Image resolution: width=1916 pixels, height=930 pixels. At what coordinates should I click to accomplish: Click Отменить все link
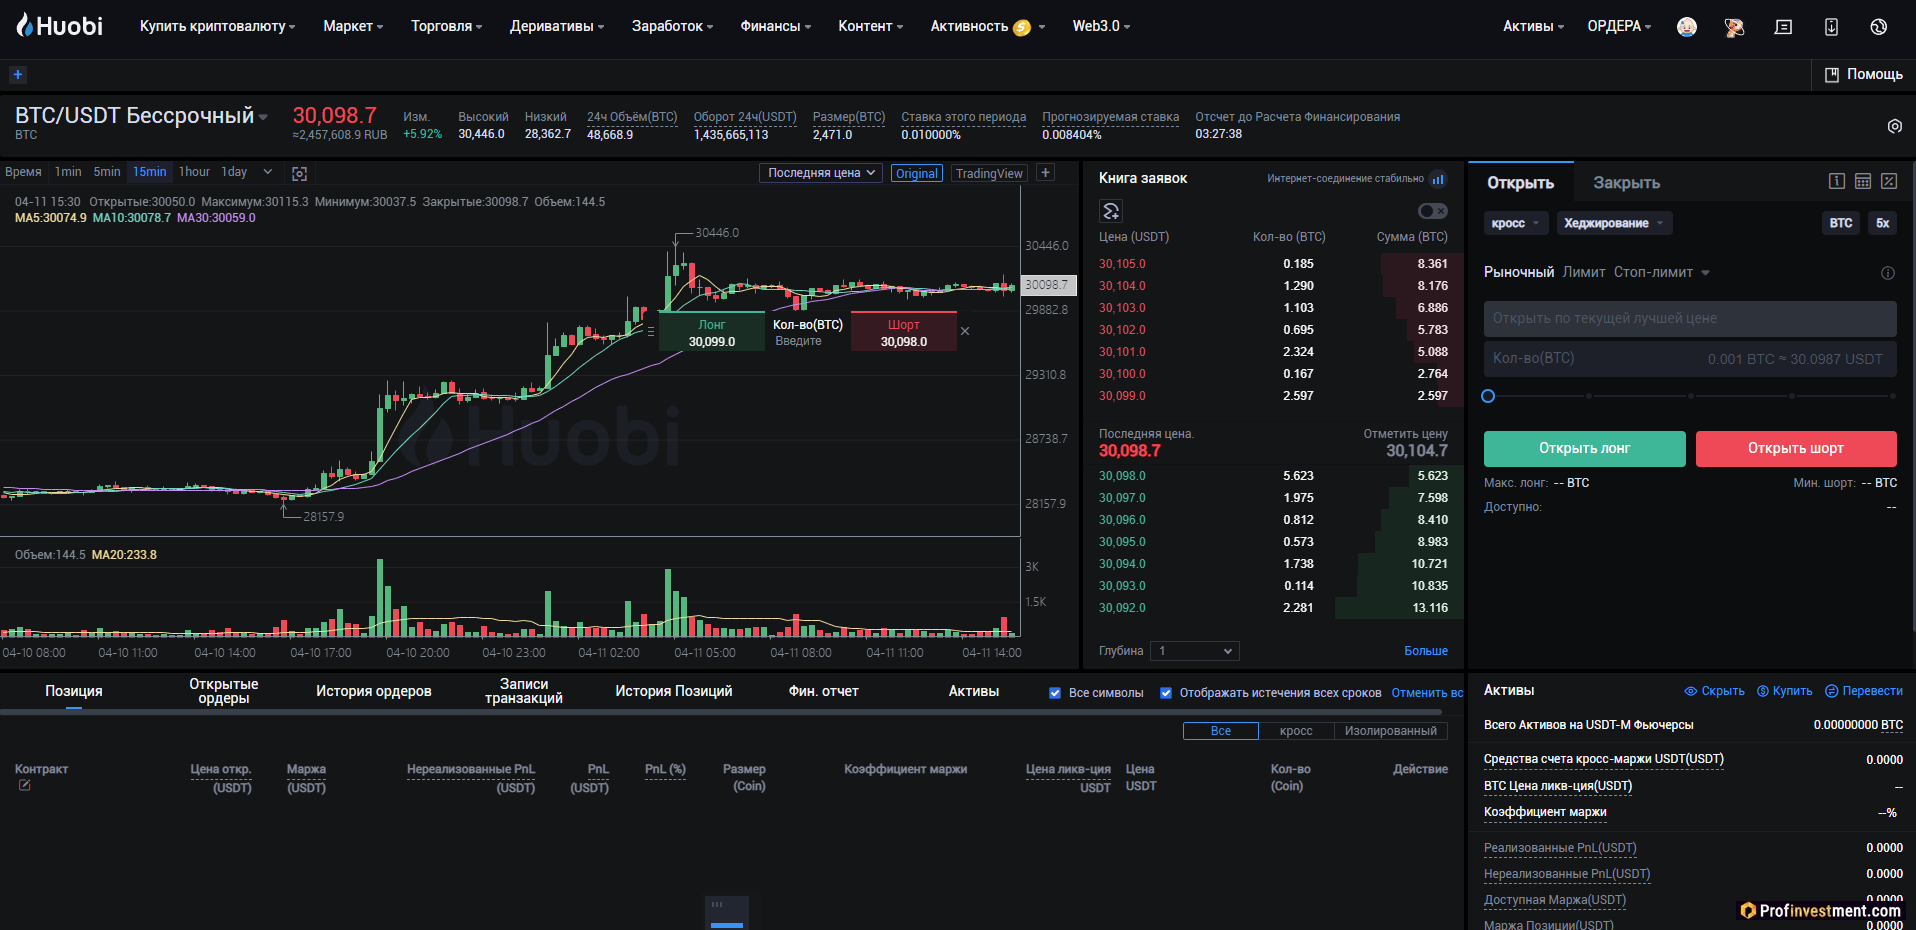click(x=1427, y=693)
